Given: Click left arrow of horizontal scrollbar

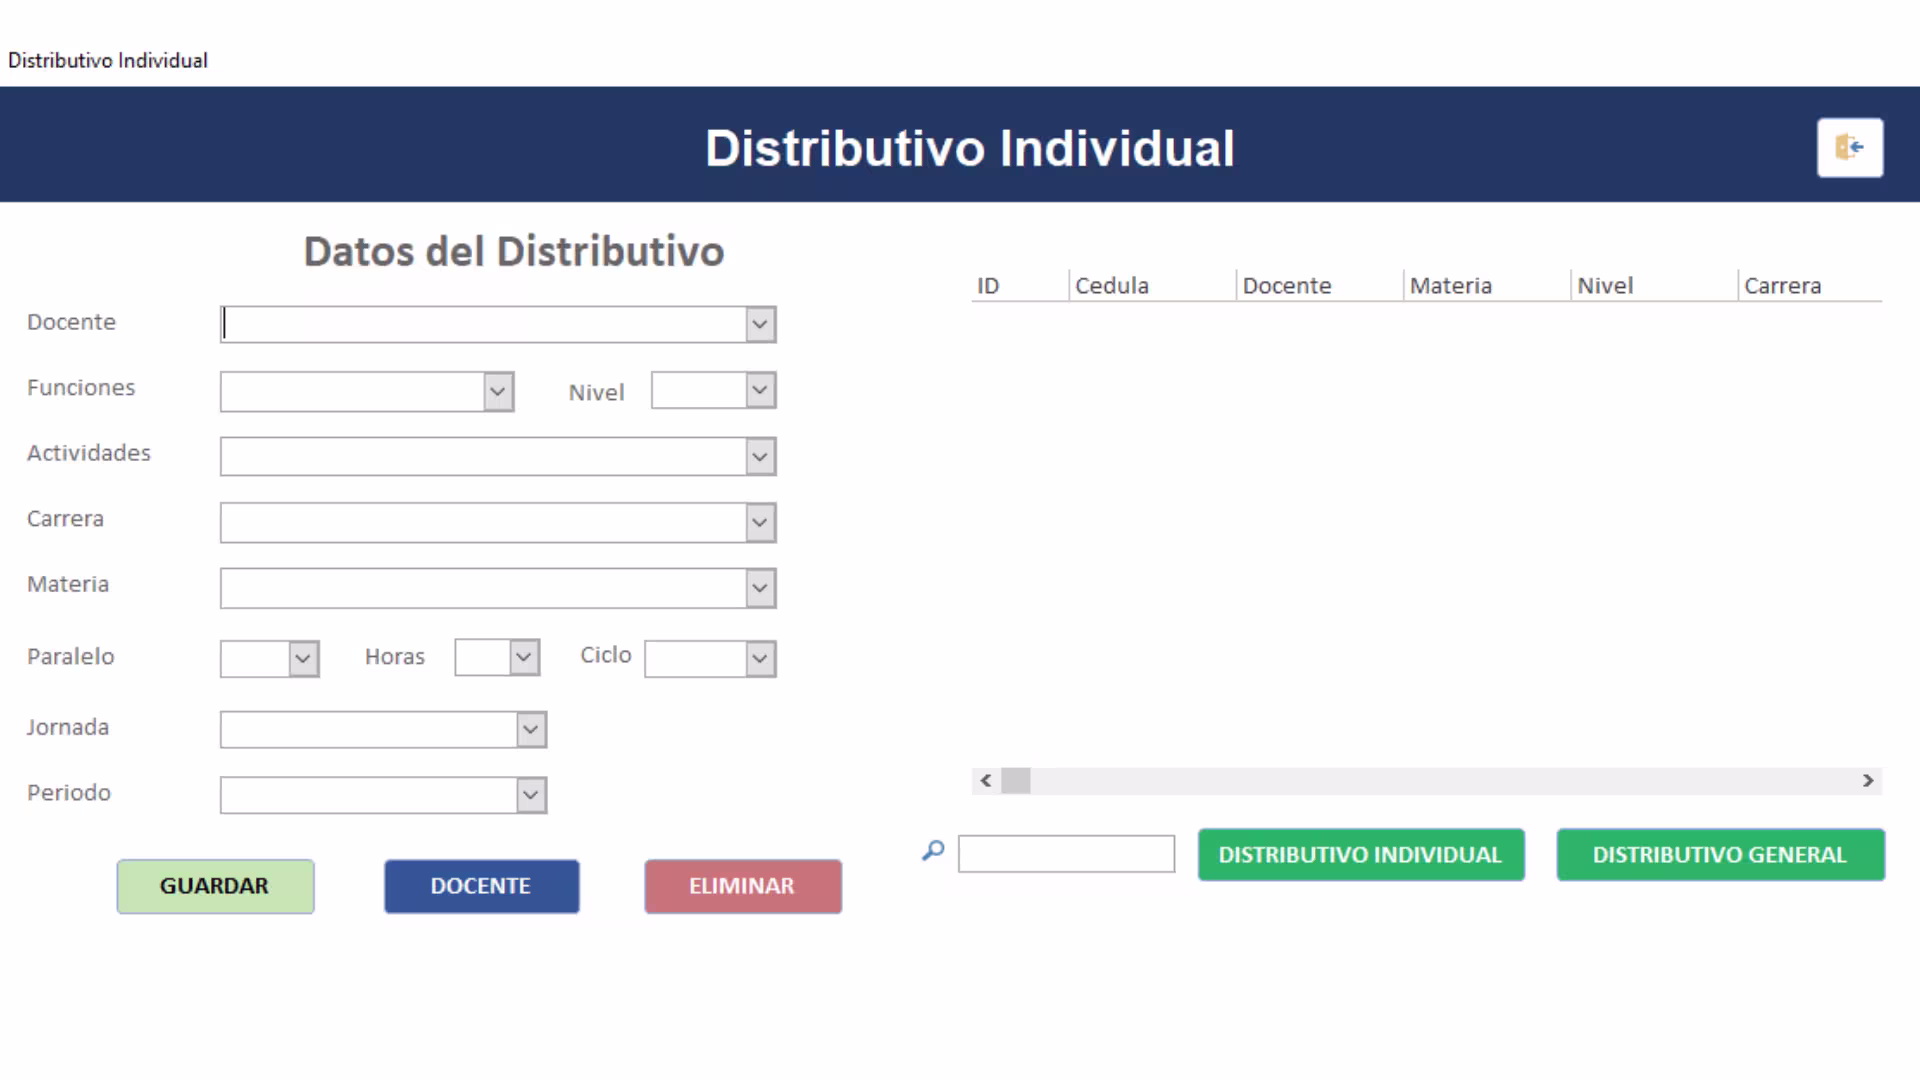Looking at the screenshot, I should click(x=986, y=781).
